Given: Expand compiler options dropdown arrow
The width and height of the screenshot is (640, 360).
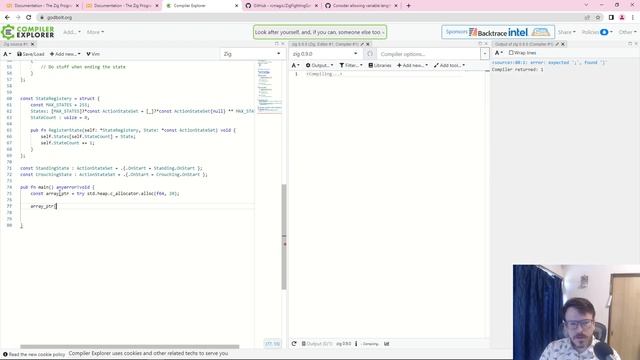Looking at the screenshot, I should [484, 54].
